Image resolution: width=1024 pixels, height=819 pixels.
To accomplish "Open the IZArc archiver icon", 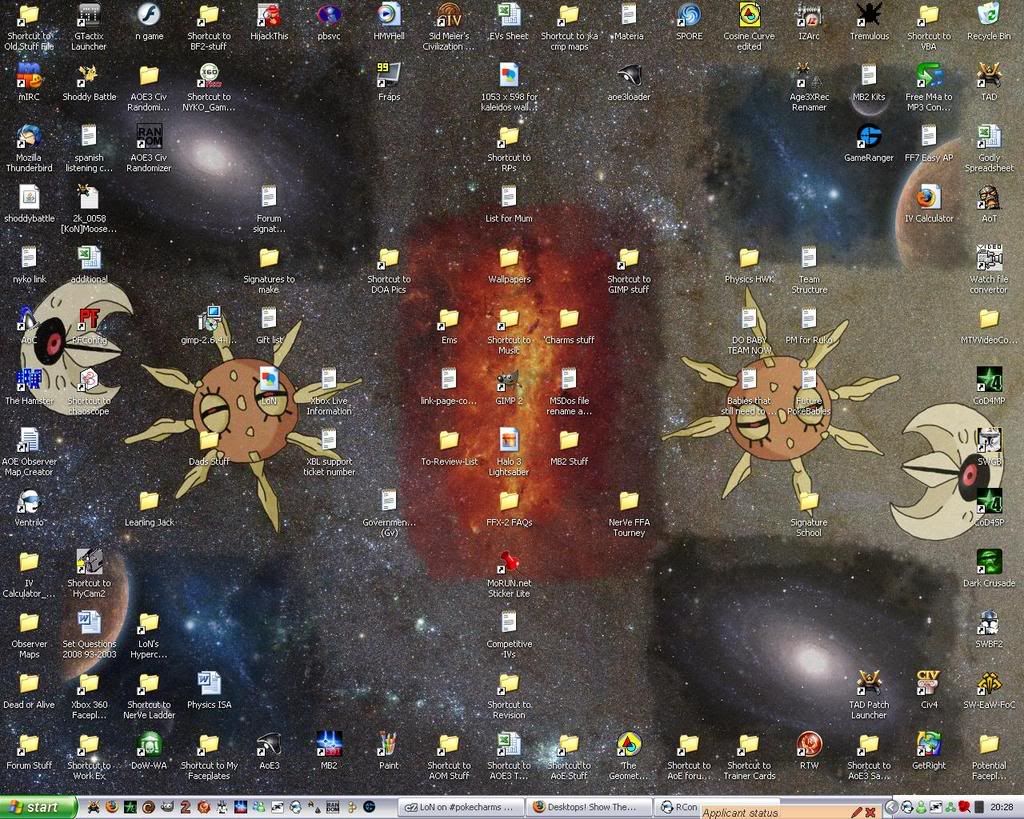I will (808, 16).
